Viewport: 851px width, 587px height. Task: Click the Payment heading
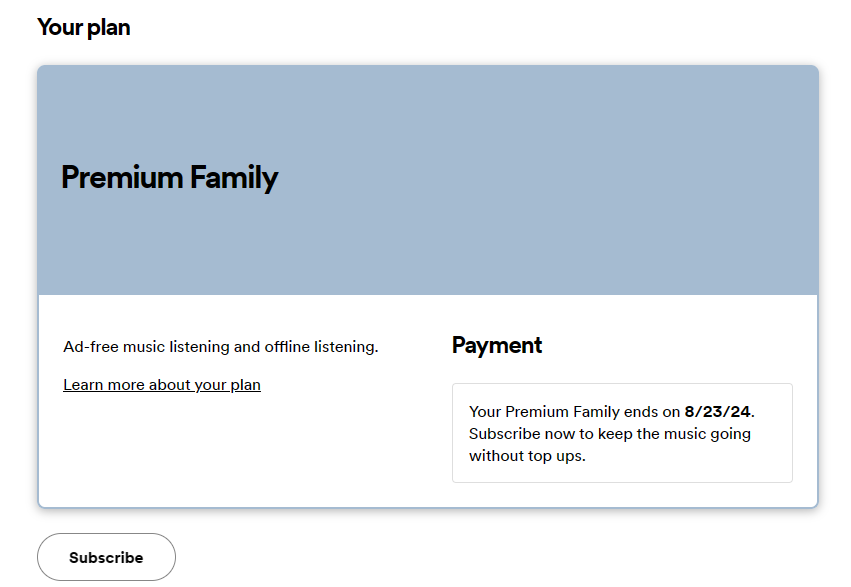click(x=497, y=346)
